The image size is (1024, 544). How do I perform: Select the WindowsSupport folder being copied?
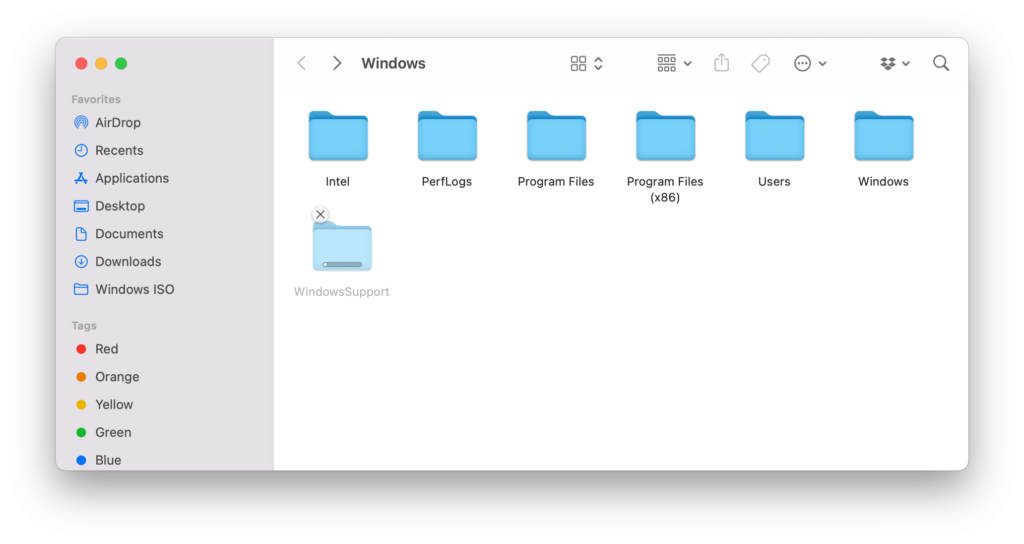[x=342, y=247]
